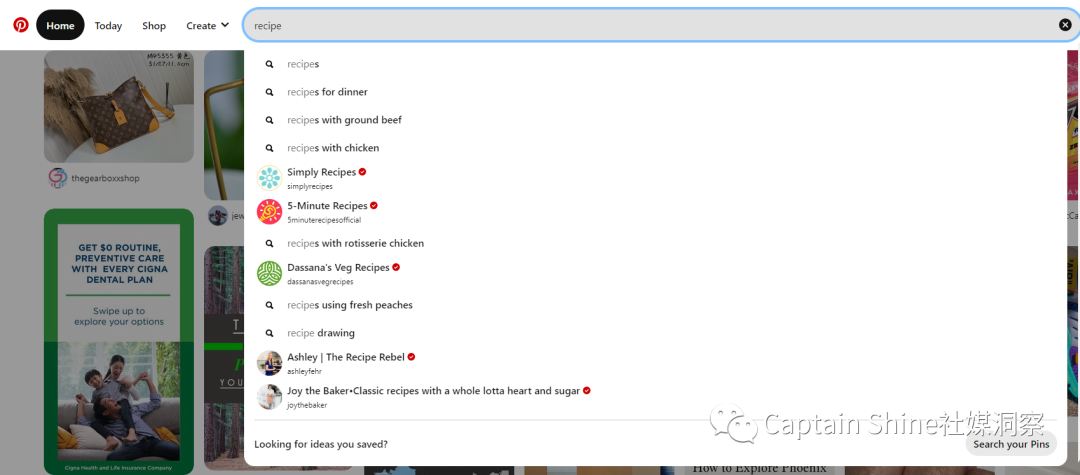Select "recipes for dinner" suggestion
Image resolution: width=1080 pixels, height=475 pixels.
327,92
